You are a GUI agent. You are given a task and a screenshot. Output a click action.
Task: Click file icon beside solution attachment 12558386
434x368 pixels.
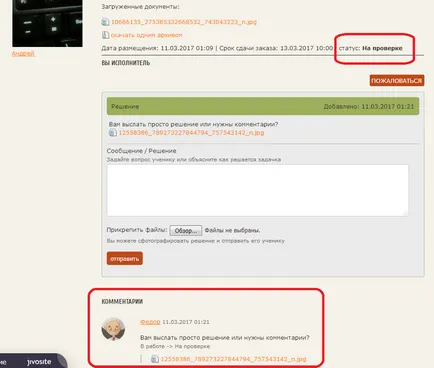113,133
